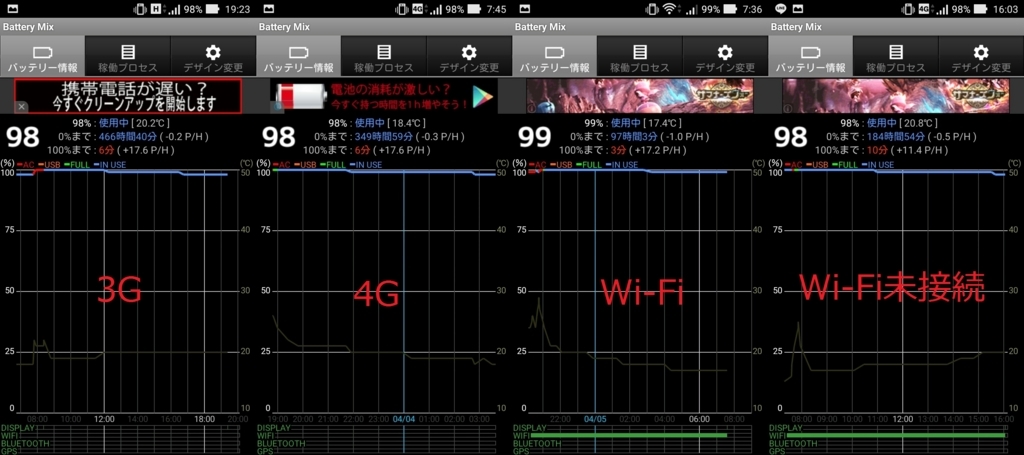
Task: Tap the vibrate mode icon in the 19:23 status bar
Action: (140, 9)
